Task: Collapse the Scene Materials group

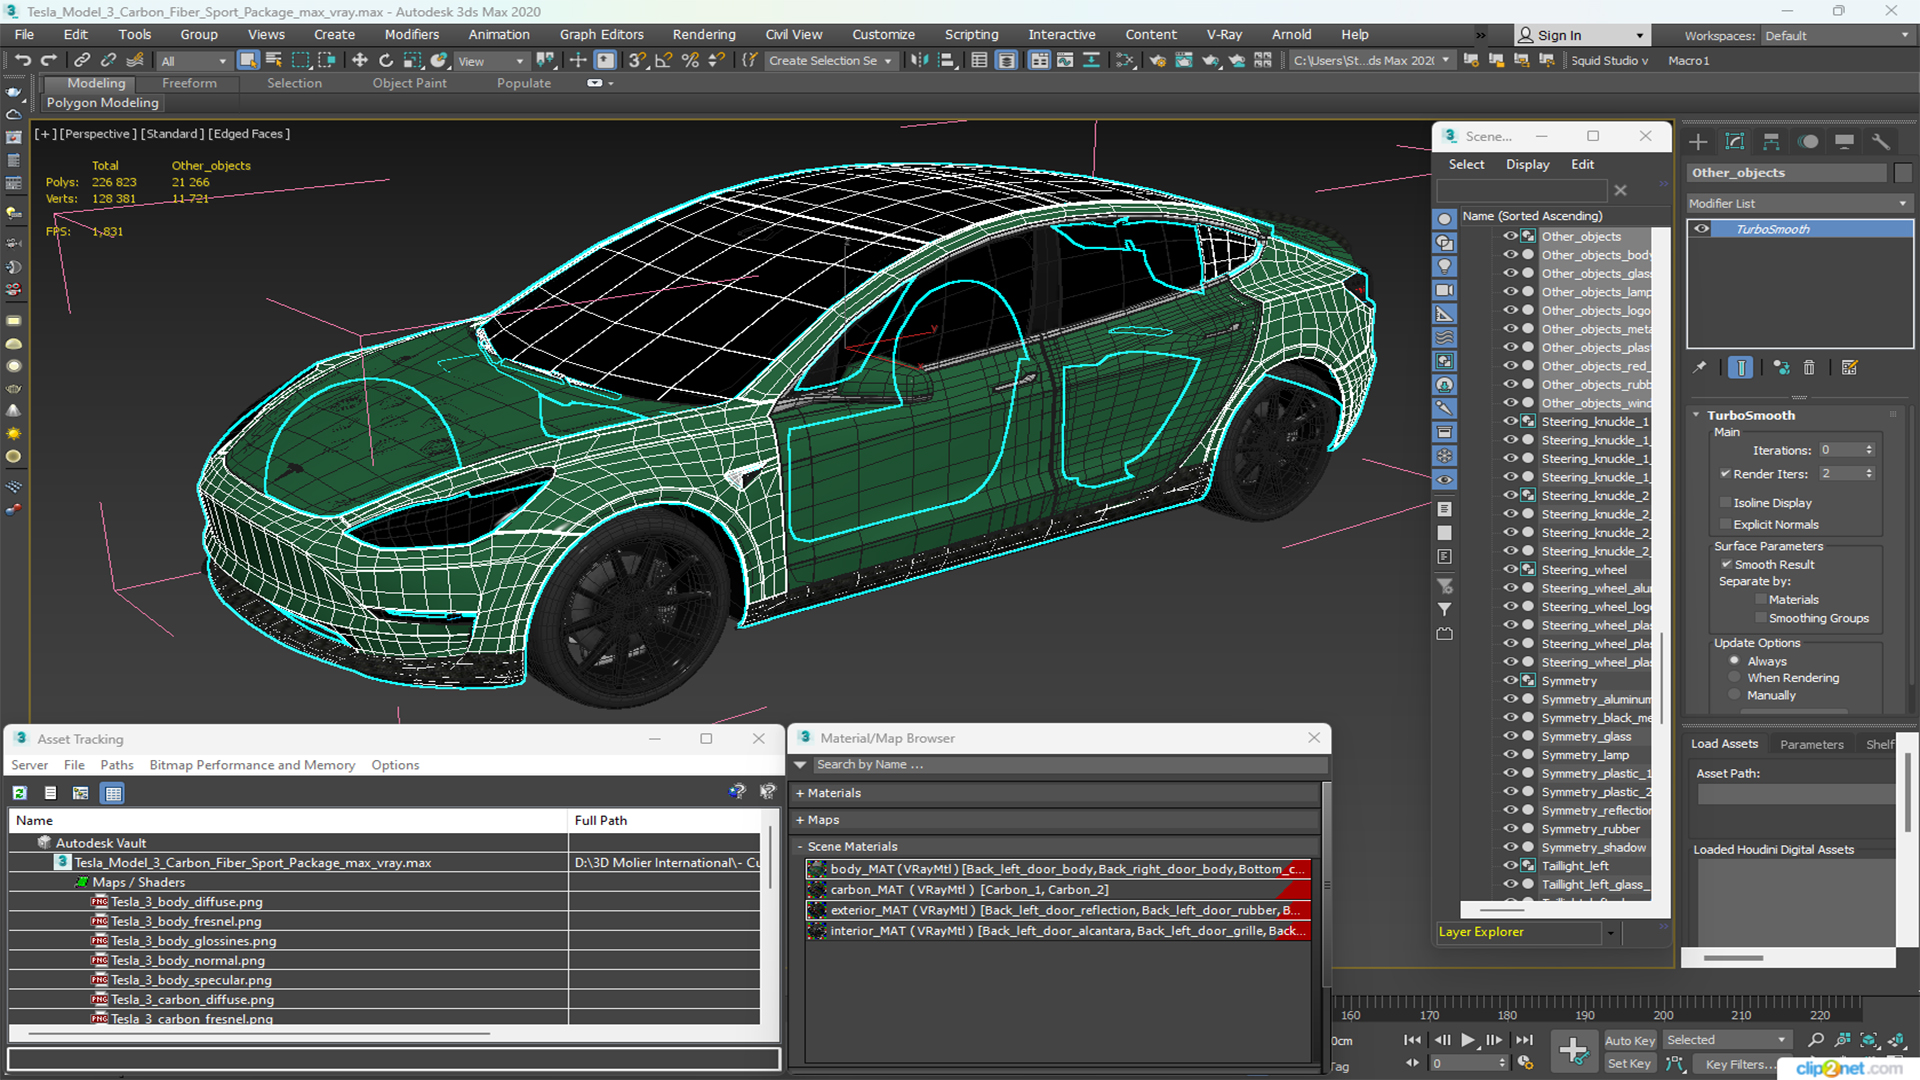Action: [800, 847]
